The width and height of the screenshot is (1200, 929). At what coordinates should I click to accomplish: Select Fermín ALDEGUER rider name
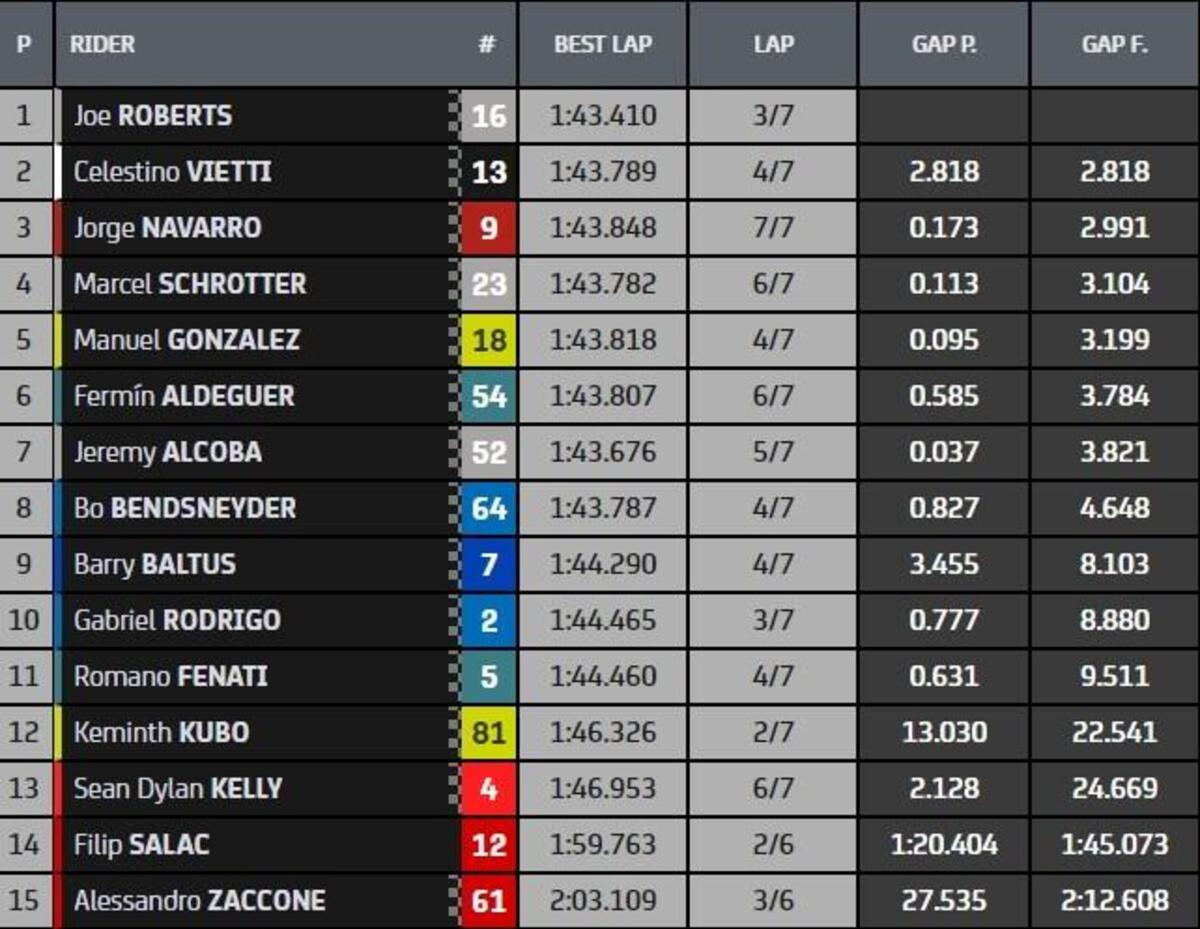pos(184,396)
